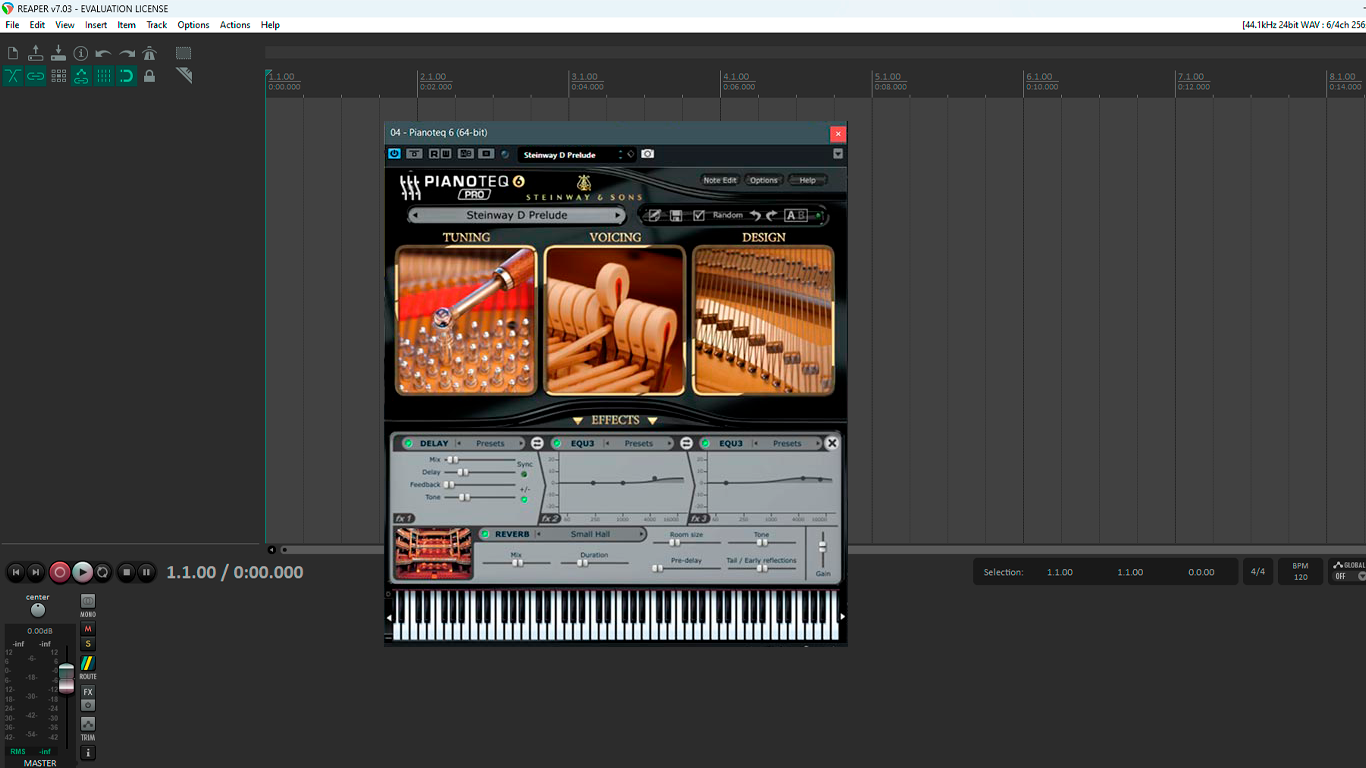Bypass Pianoteq plugin with power button

click(394, 154)
